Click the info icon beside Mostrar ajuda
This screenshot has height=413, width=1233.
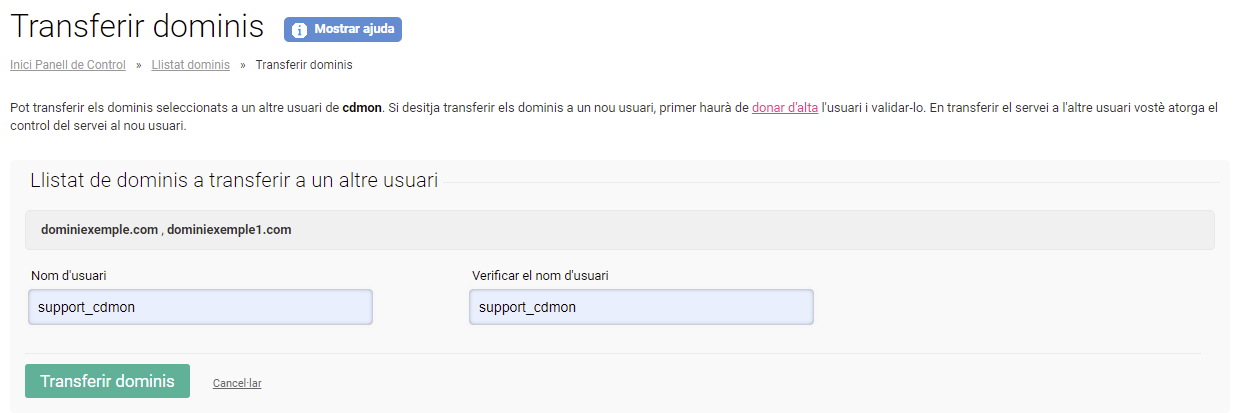pyautogui.click(x=299, y=30)
